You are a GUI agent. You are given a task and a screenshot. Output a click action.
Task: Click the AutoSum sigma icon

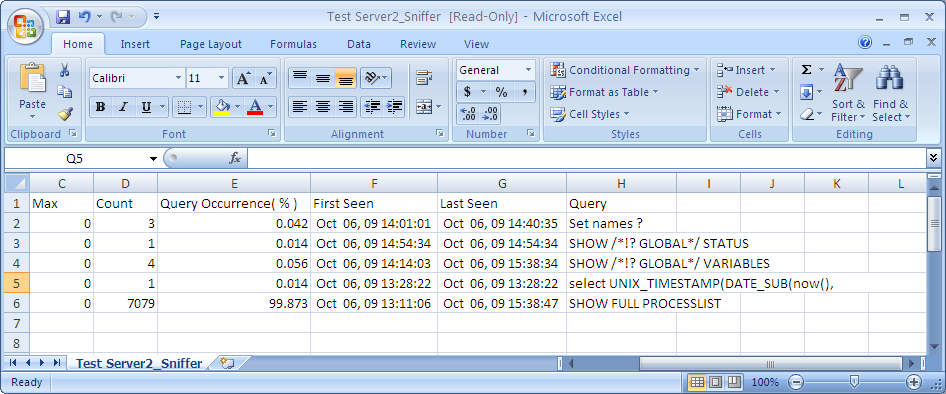[x=806, y=70]
